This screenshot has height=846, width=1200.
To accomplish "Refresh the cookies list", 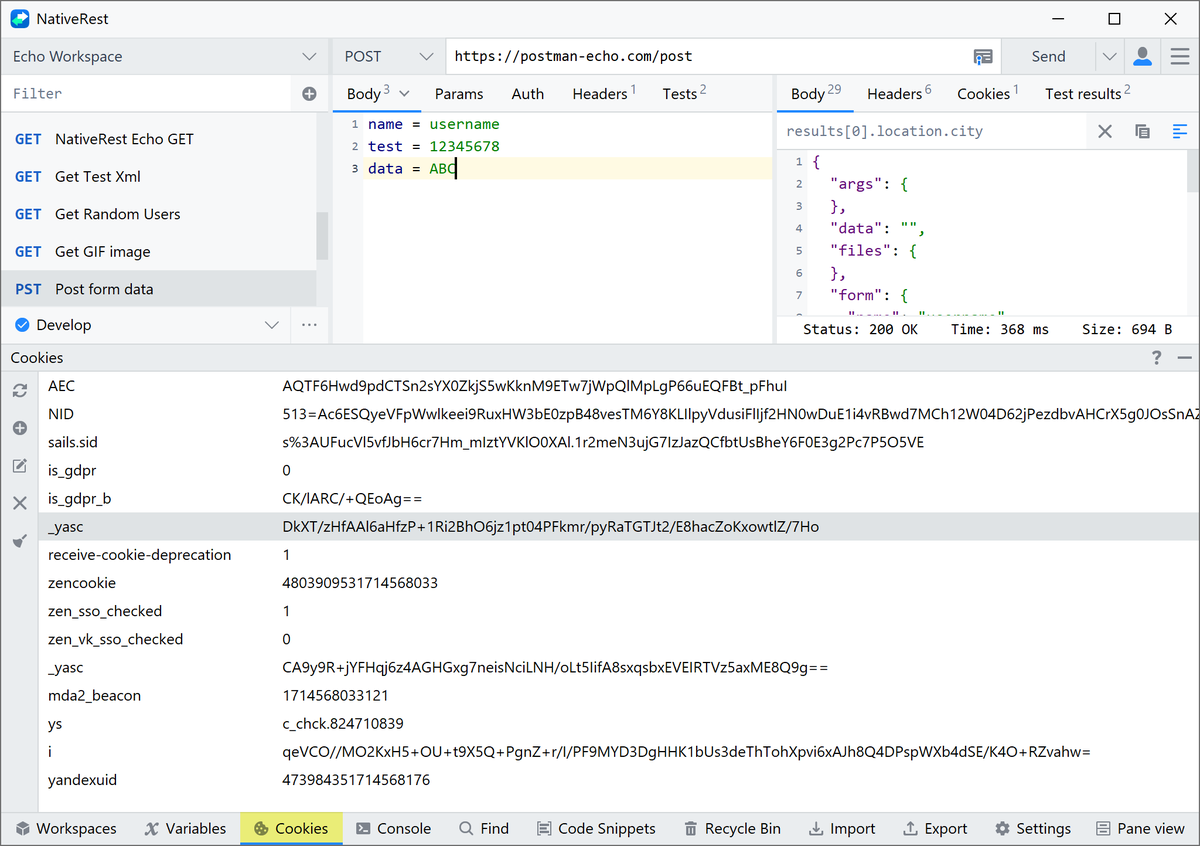I will point(19,390).
